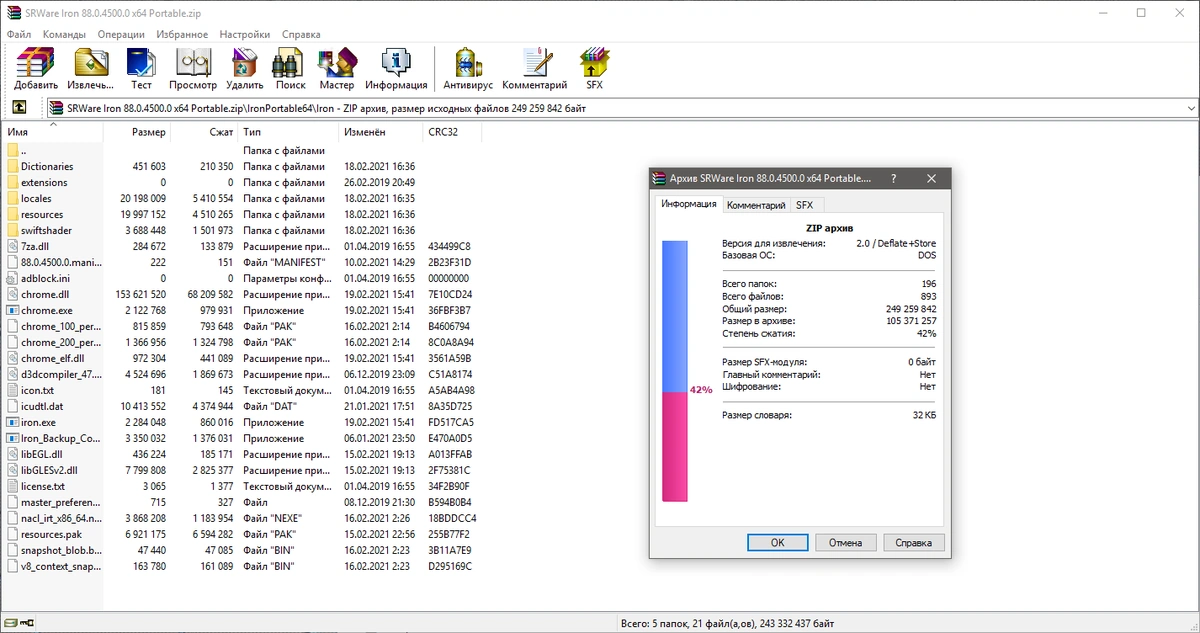Open the Настройки menu

[246, 34]
